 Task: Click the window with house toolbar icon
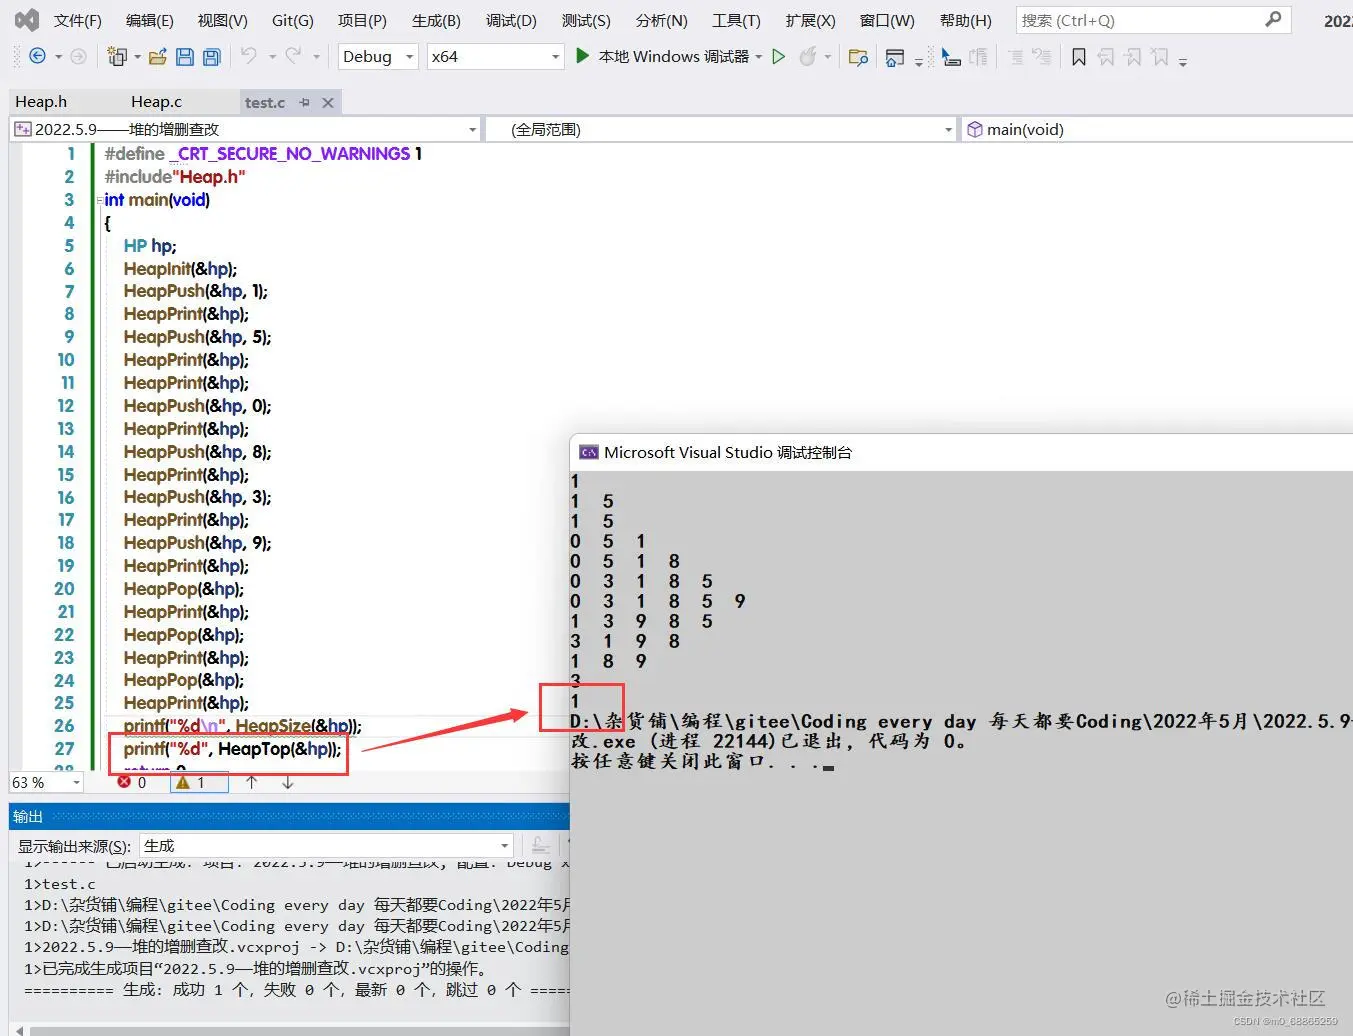click(x=895, y=57)
